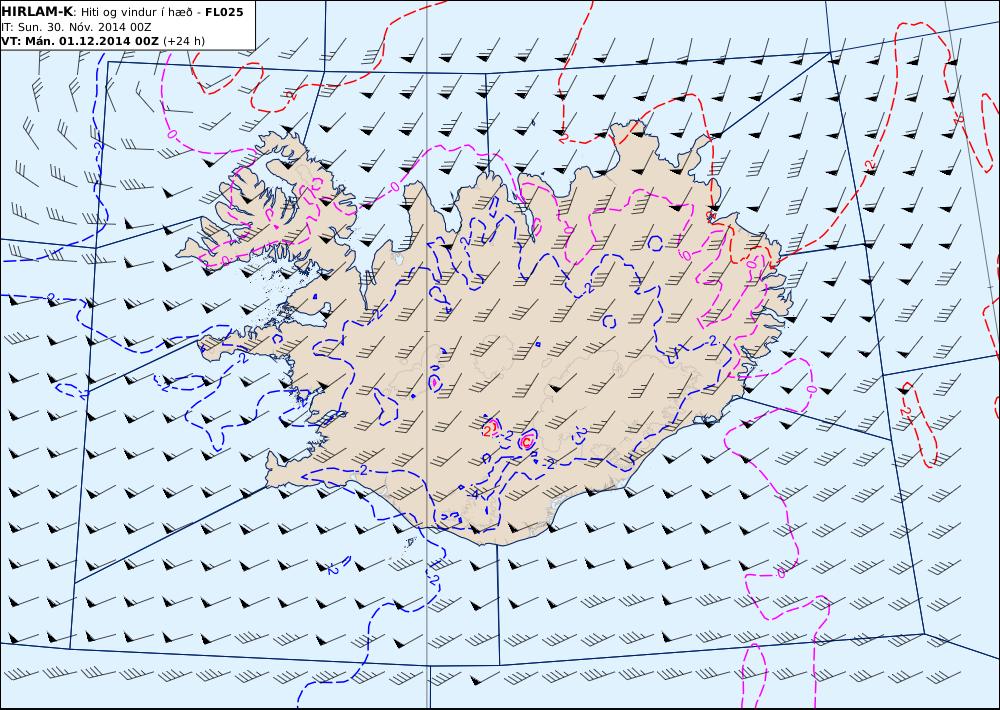Click the FL025 flight level label

(x=224, y=12)
